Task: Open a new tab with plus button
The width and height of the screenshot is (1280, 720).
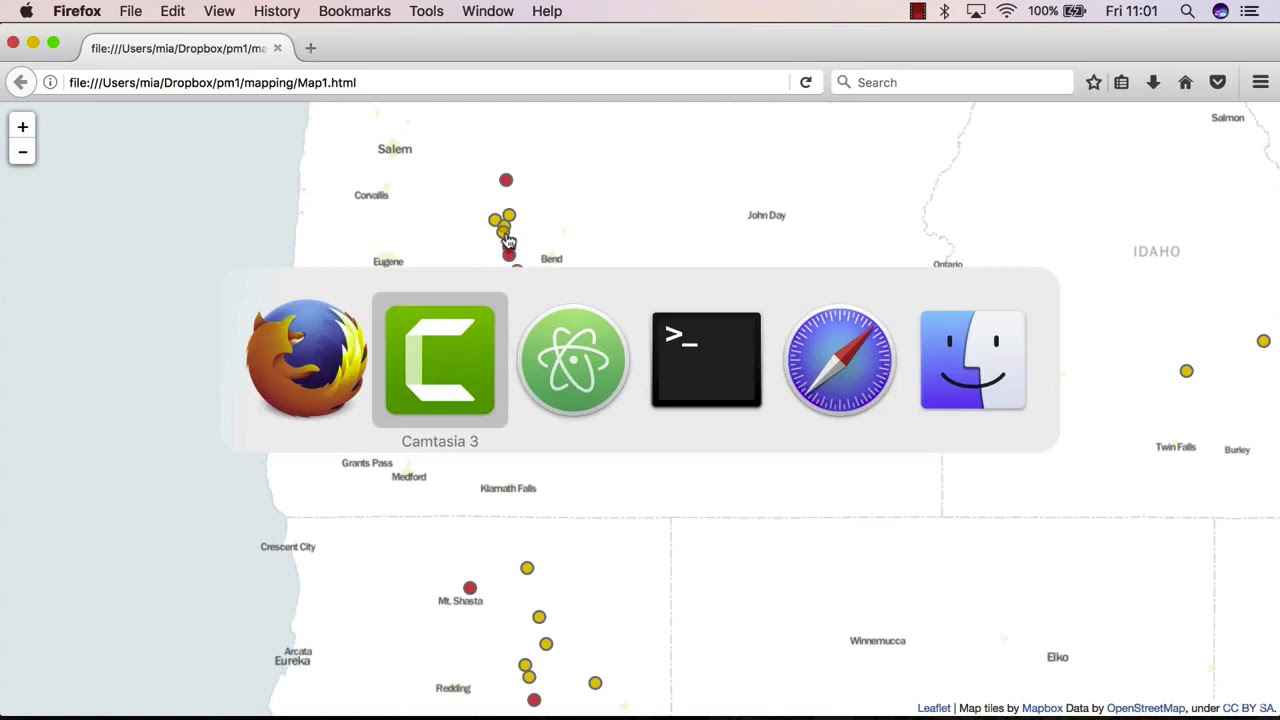Action: pyautogui.click(x=310, y=48)
